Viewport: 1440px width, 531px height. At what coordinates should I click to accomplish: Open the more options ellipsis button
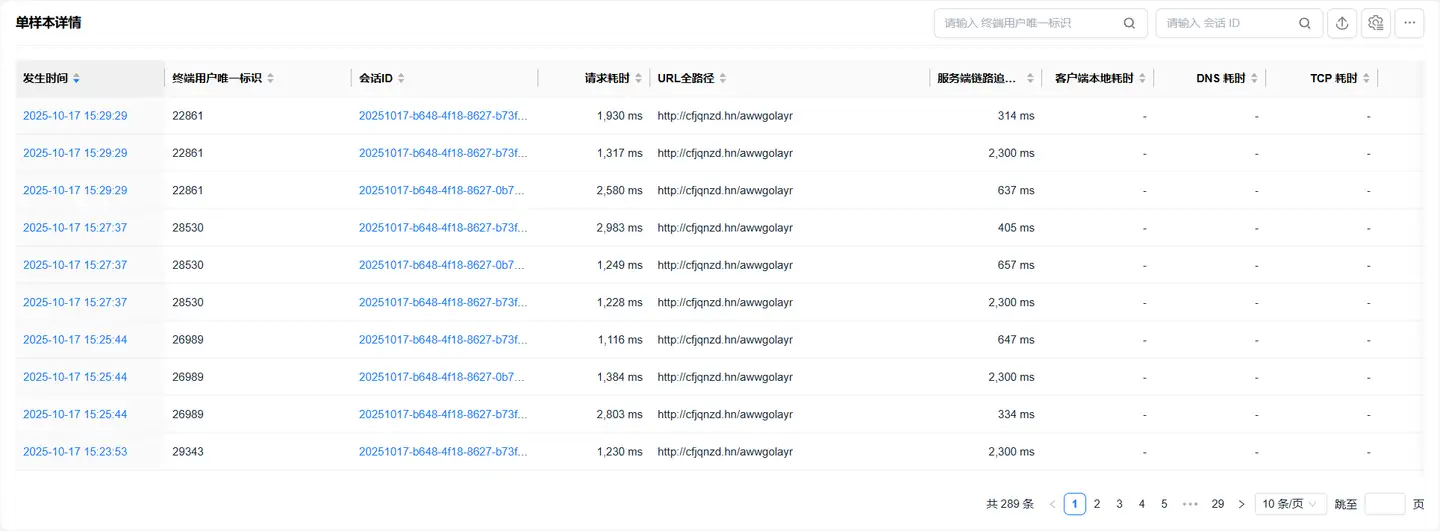(x=1410, y=23)
